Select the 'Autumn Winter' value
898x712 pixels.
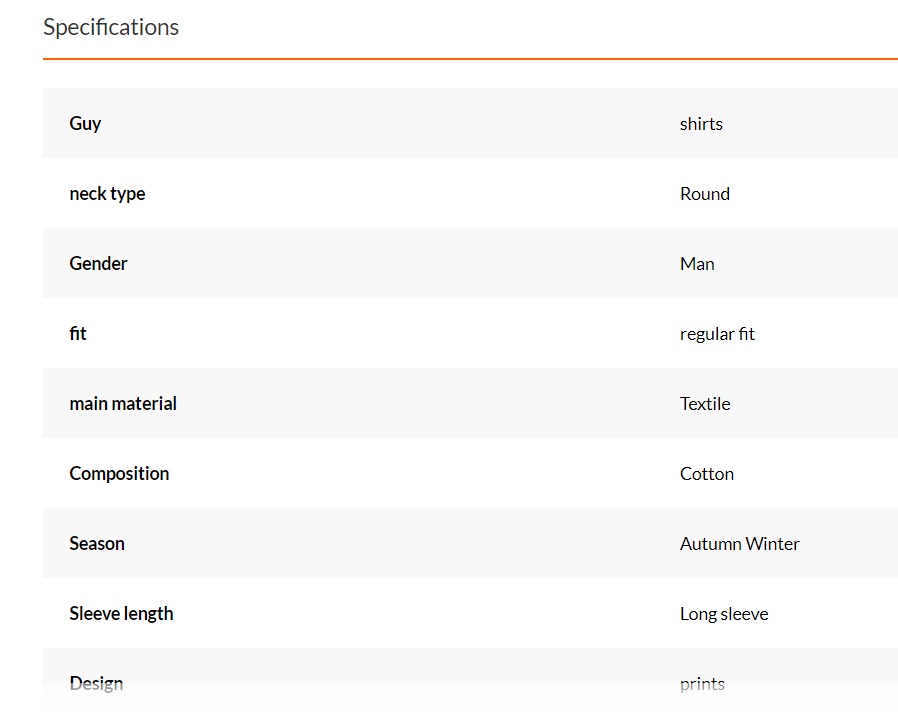click(740, 544)
